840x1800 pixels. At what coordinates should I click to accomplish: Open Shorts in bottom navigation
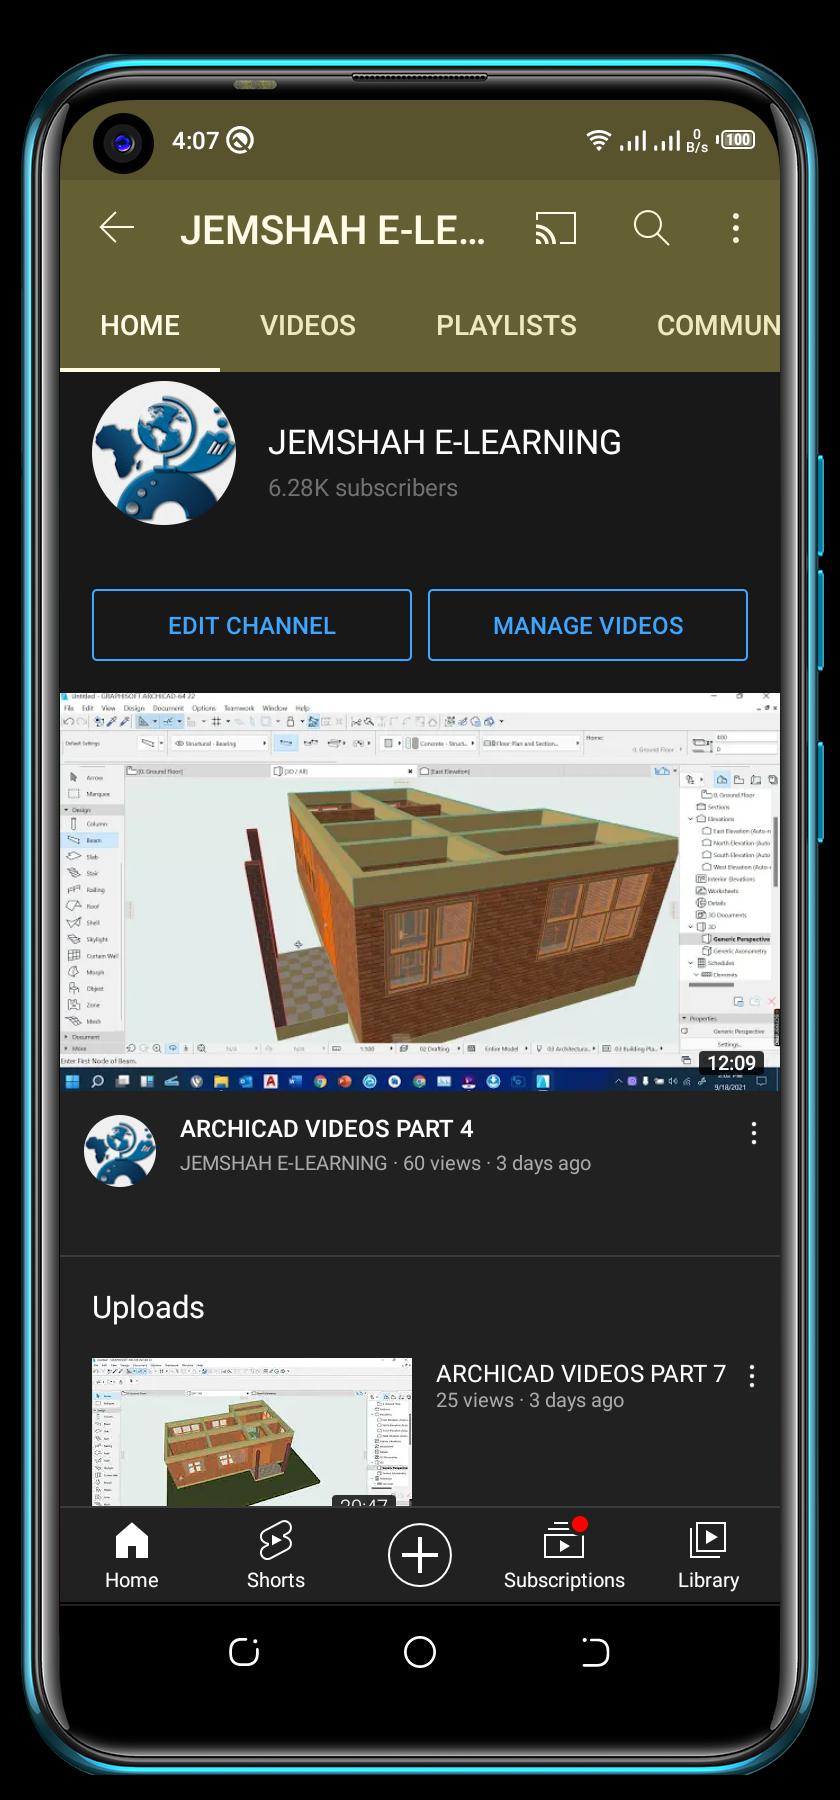tap(276, 1555)
